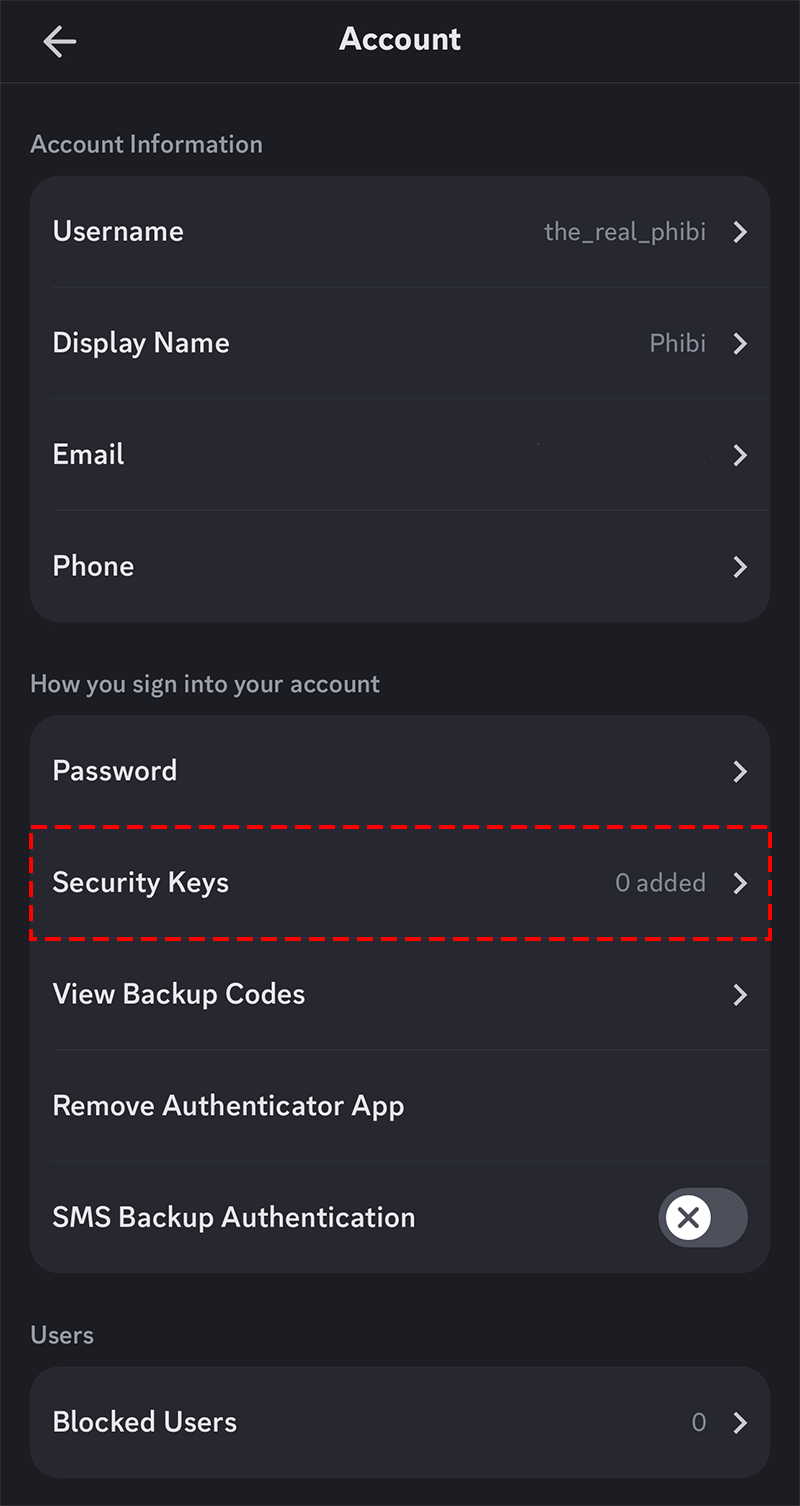Viewport: 800px width, 1506px height.
Task: Go back using the top-left arrow
Action: (60, 41)
